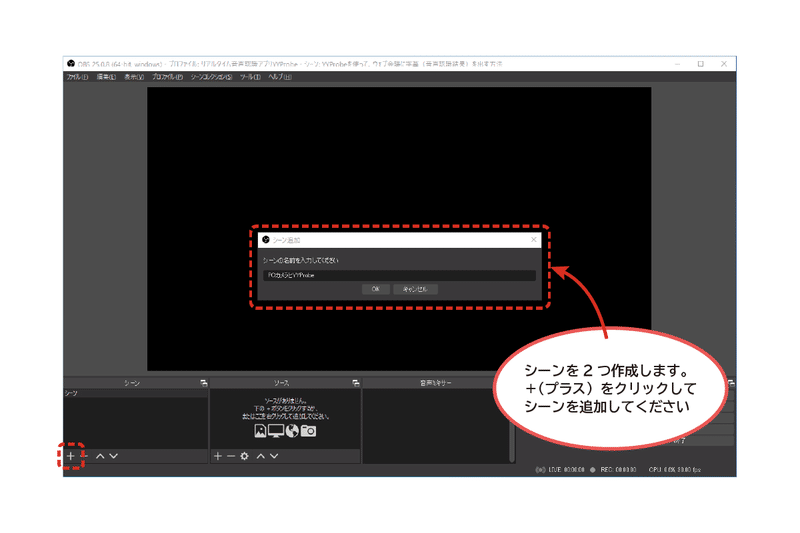The image size is (800, 533).
Task: Open source properties with the gear icon
Action: (244, 456)
